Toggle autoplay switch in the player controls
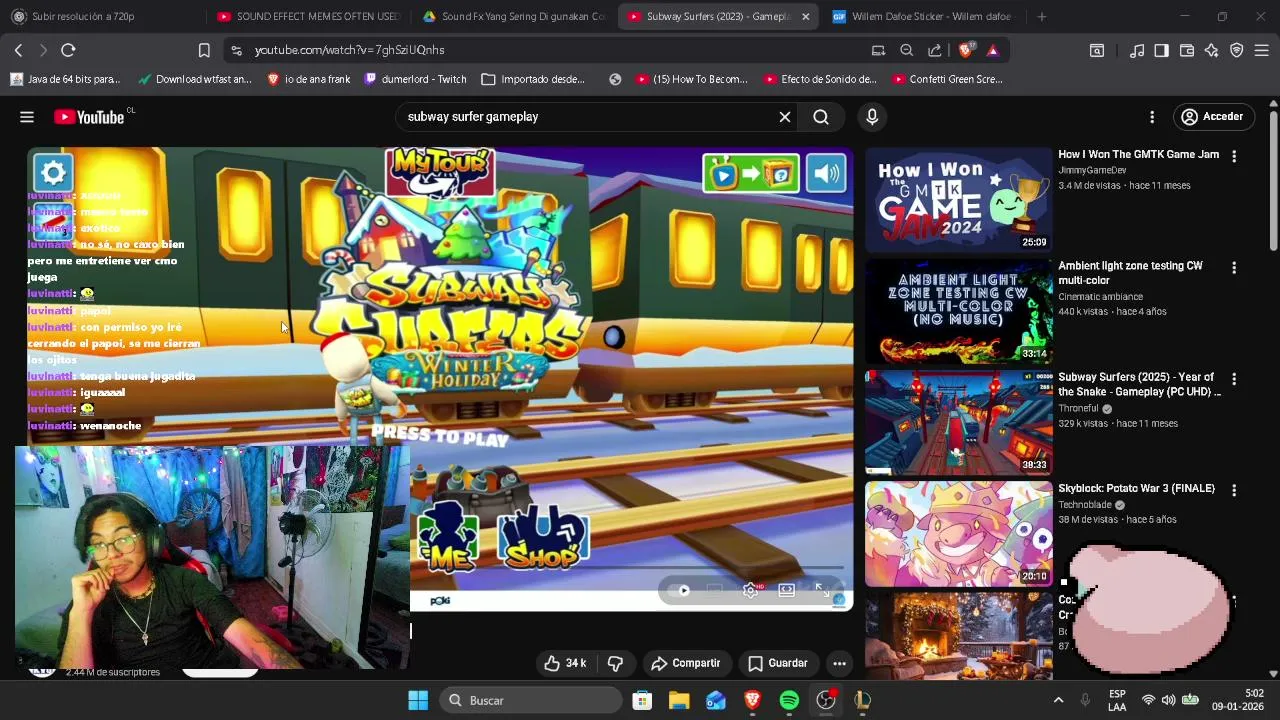Image resolution: width=1280 pixels, height=720 pixels. point(679,590)
